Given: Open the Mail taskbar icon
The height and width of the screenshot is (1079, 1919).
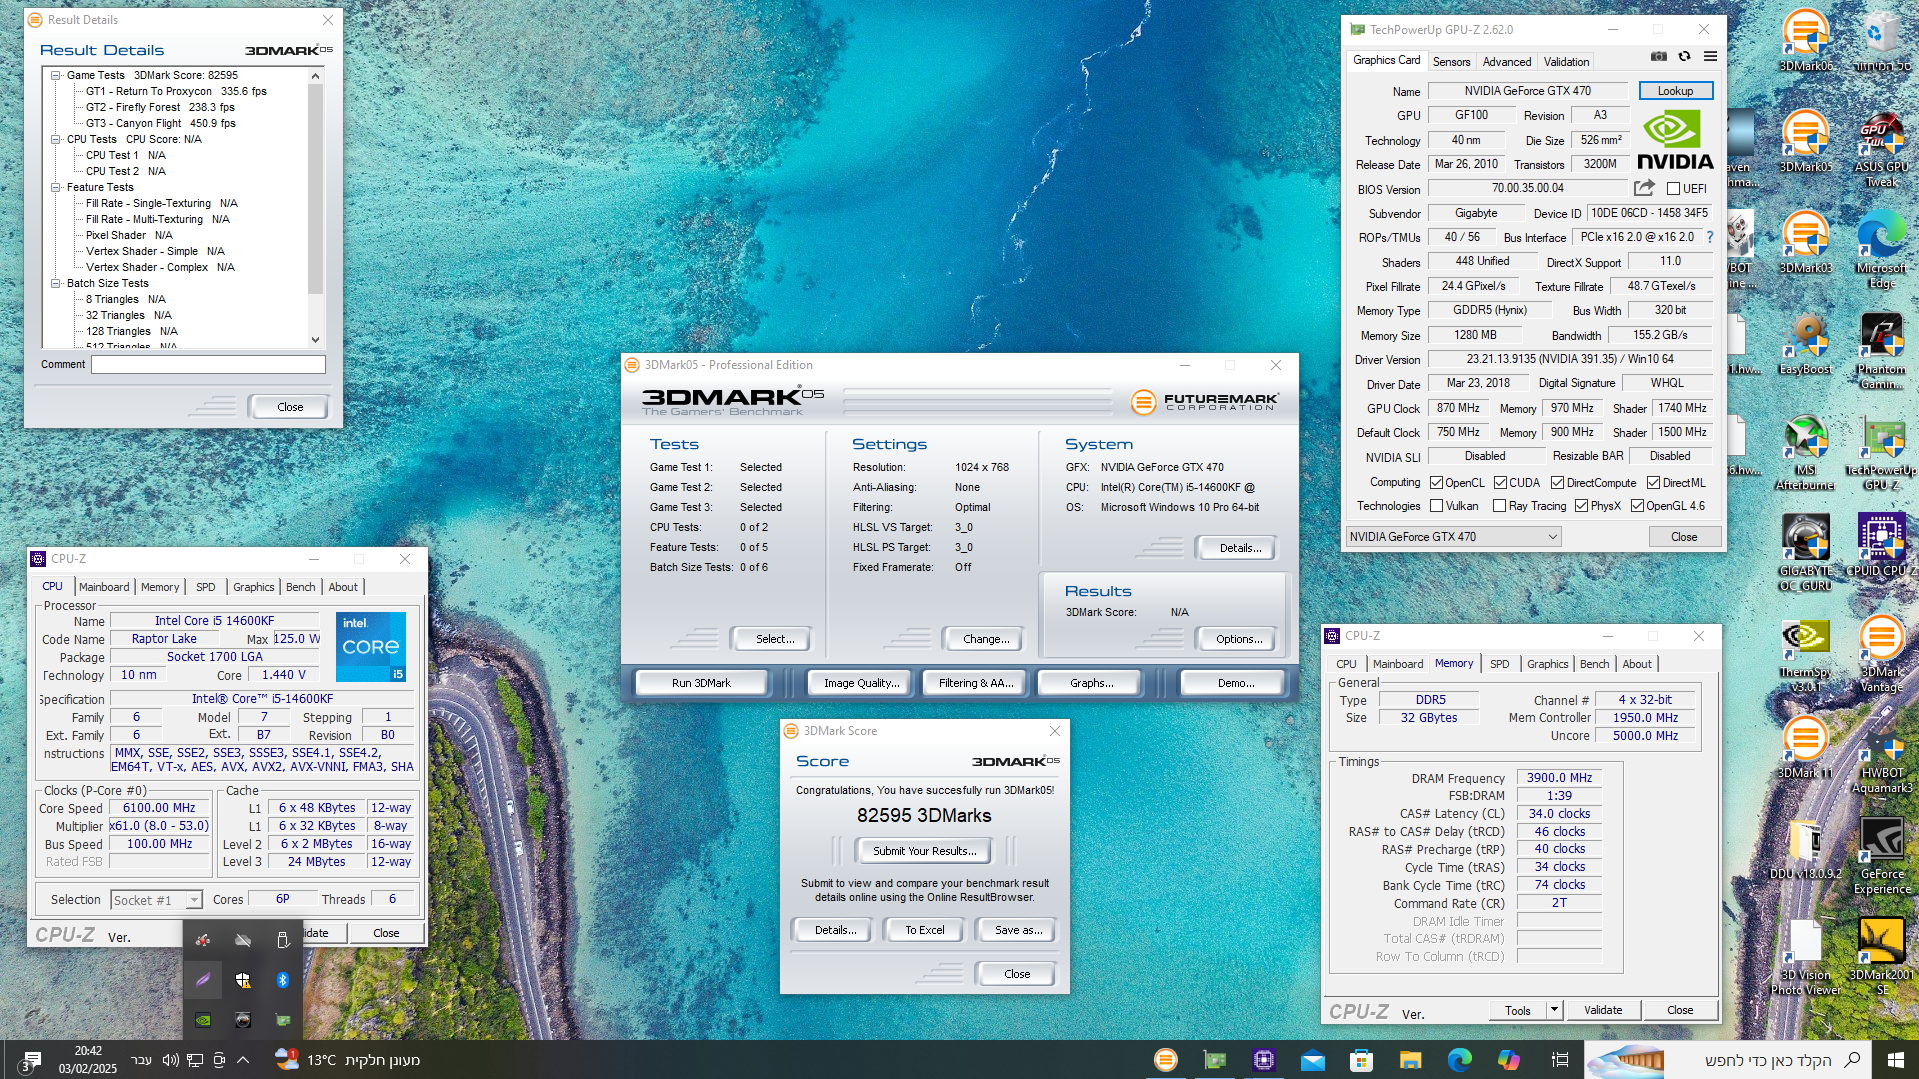Looking at the screenshot, I should (x=1312, y=1060).
